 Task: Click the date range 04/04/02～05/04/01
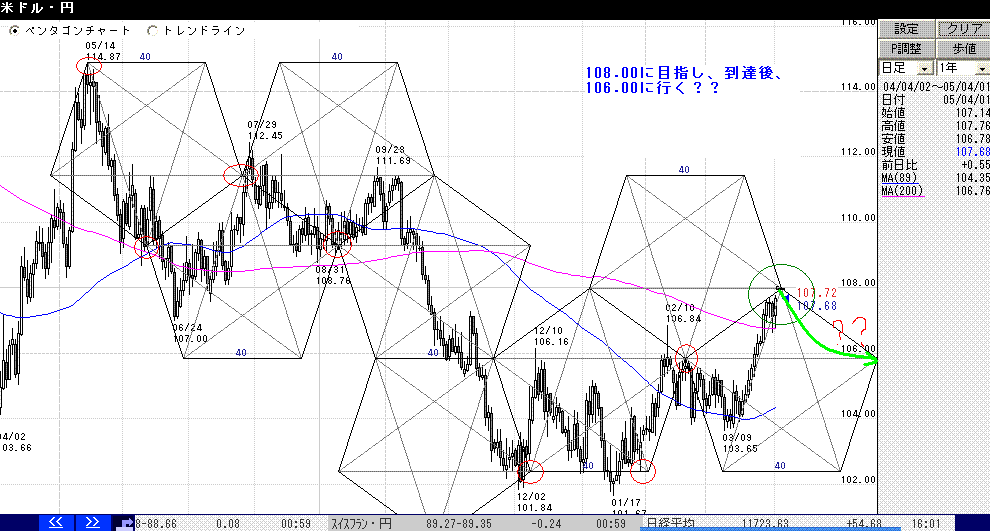(936, 87)
